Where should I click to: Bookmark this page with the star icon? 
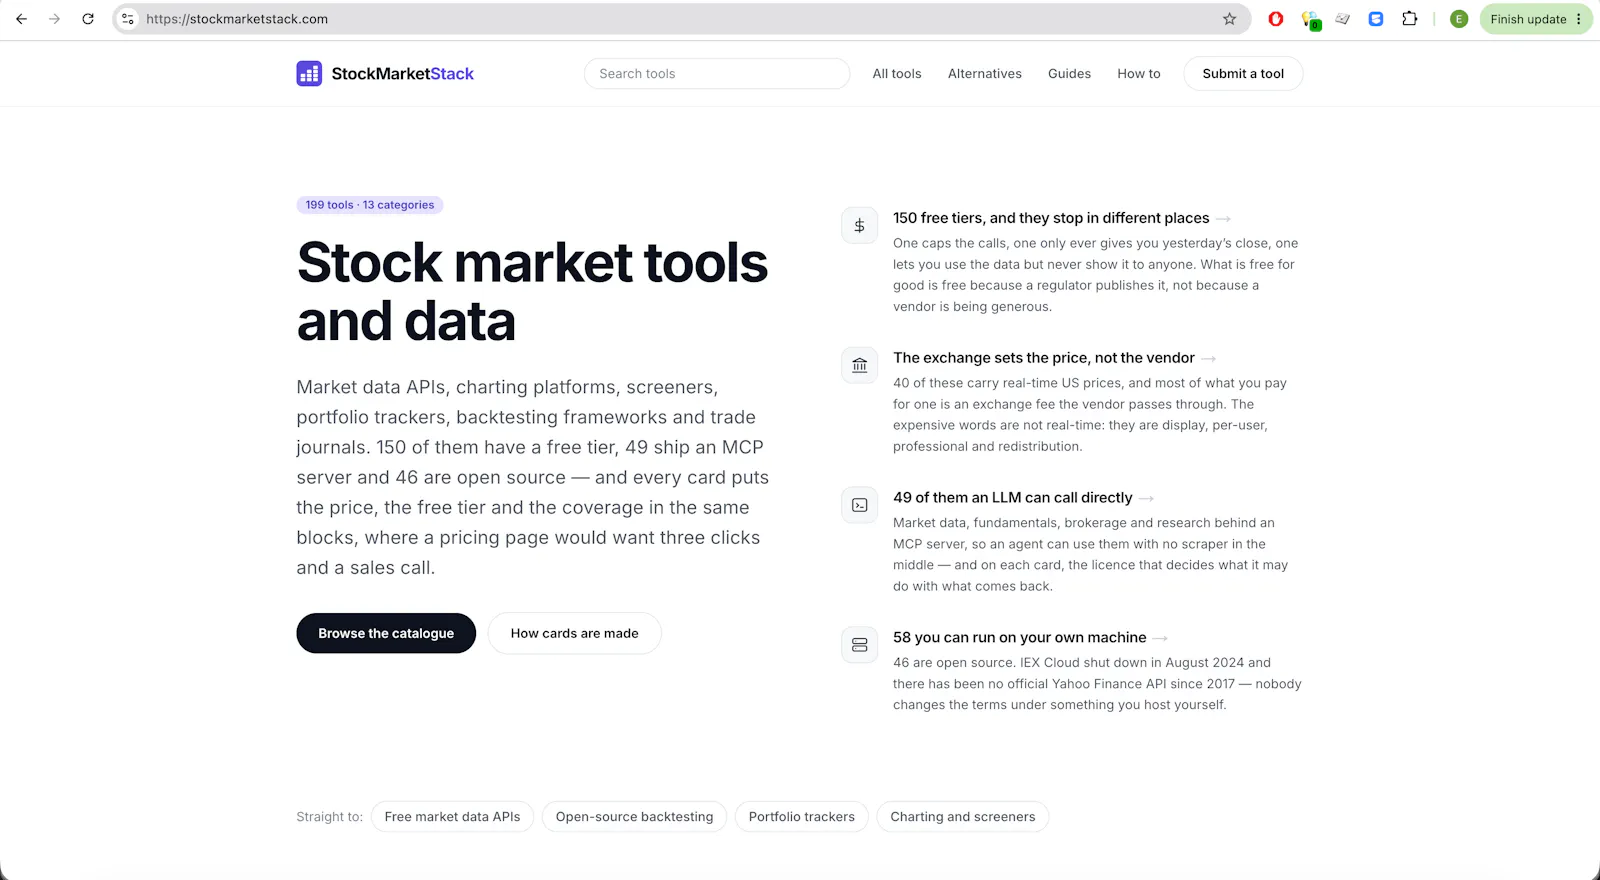(1229, 19)
